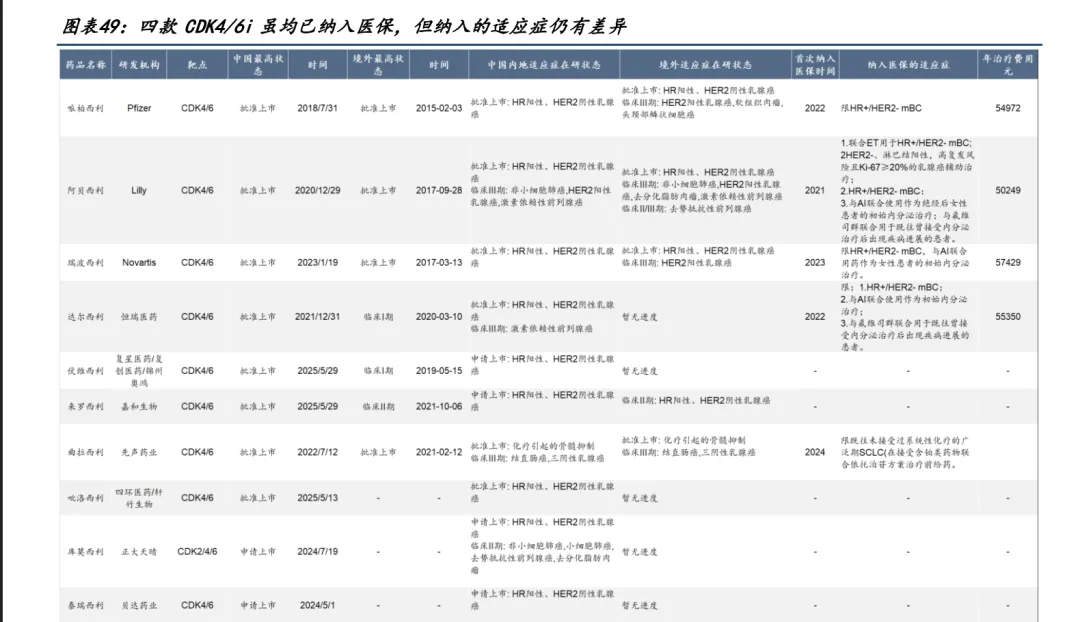This screenshot has width=1080, height=622.
Task: Select the '药品名称' column header
Action: [85, 65]
